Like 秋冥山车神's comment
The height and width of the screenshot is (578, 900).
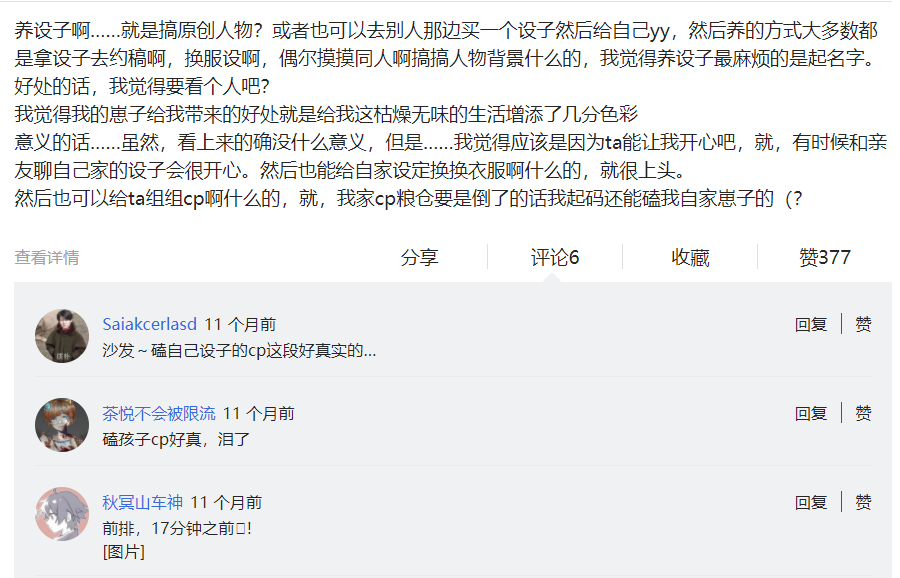(863, 502)
